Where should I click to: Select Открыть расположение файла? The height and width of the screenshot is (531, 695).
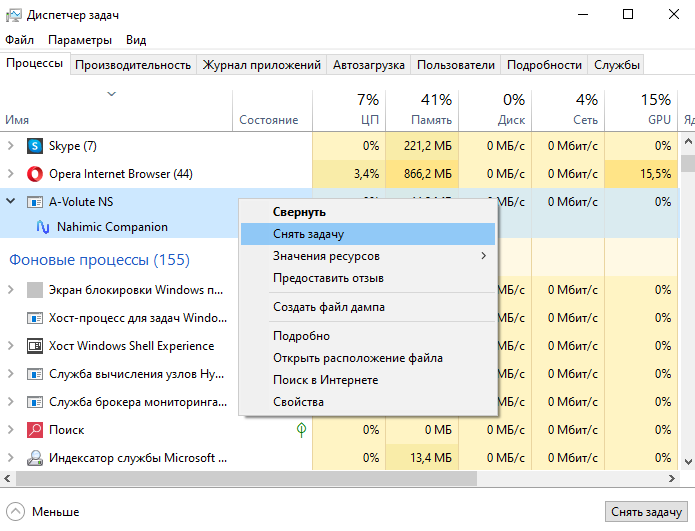368,358
